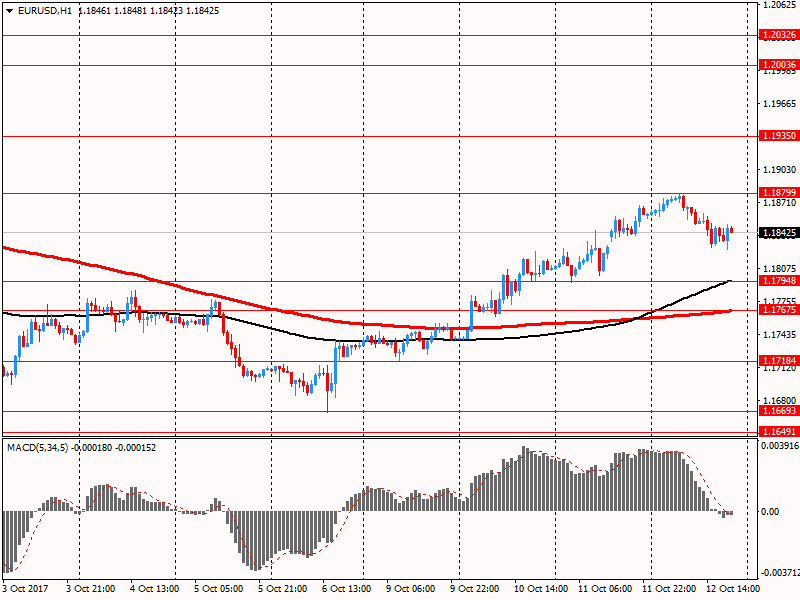Click the 1.19665 price scale value
Viewport: 800px width, 600px height.
pos(779,104)
